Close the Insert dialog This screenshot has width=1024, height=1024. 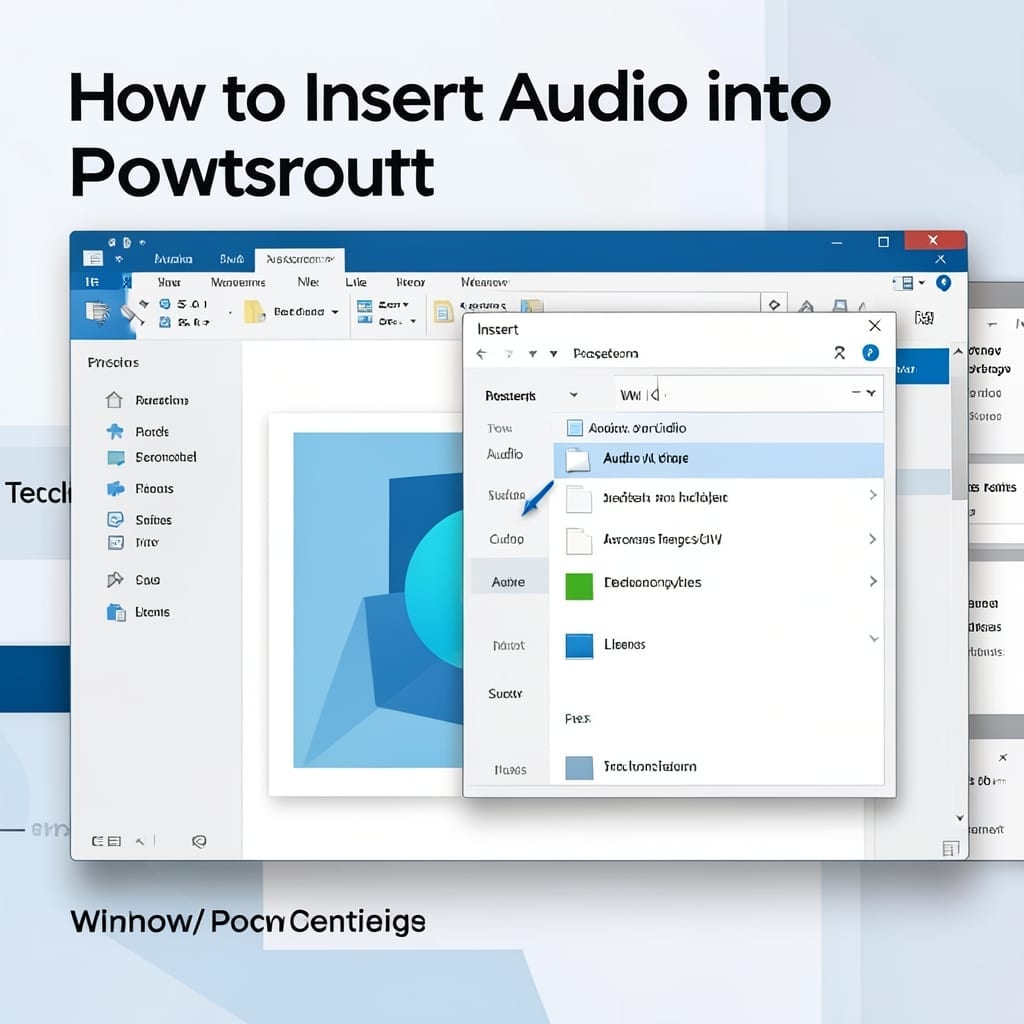click(x=874, y=325)
